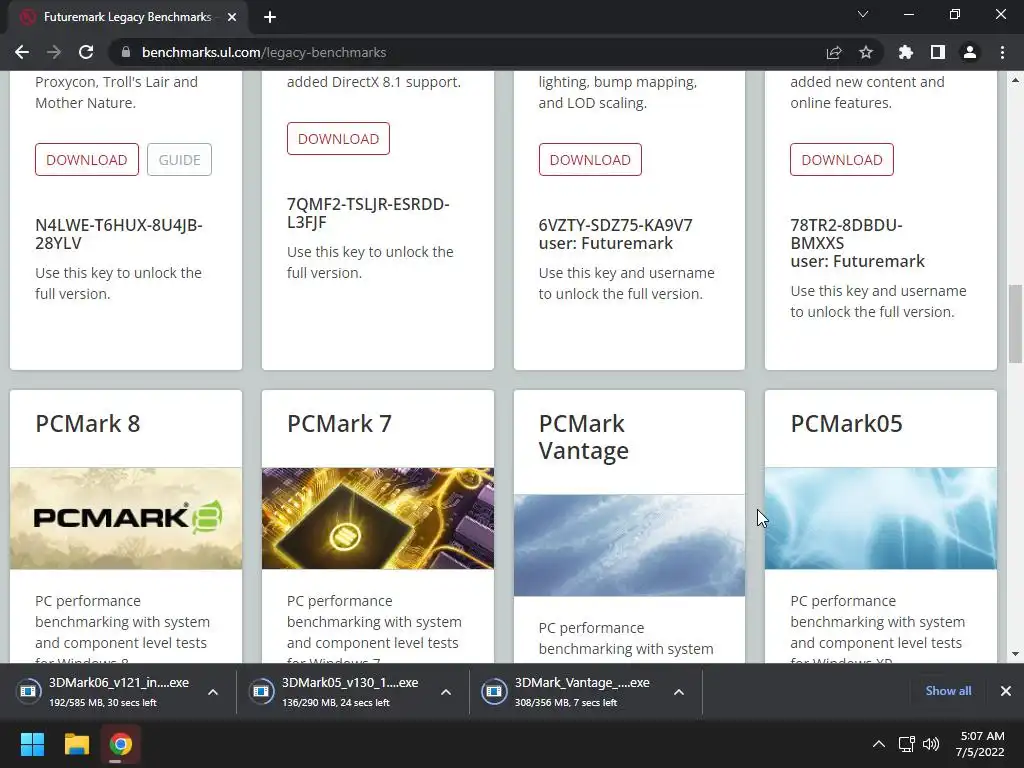Open the Chrome extensions puzzle icon
This screenshot has width=1024, height=768.
pyautogui.click(x=906, y=52)
